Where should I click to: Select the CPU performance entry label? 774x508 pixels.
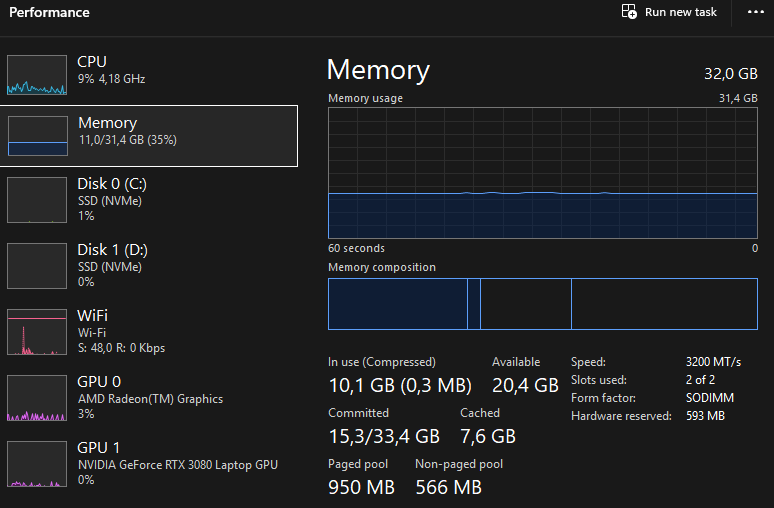92,62
